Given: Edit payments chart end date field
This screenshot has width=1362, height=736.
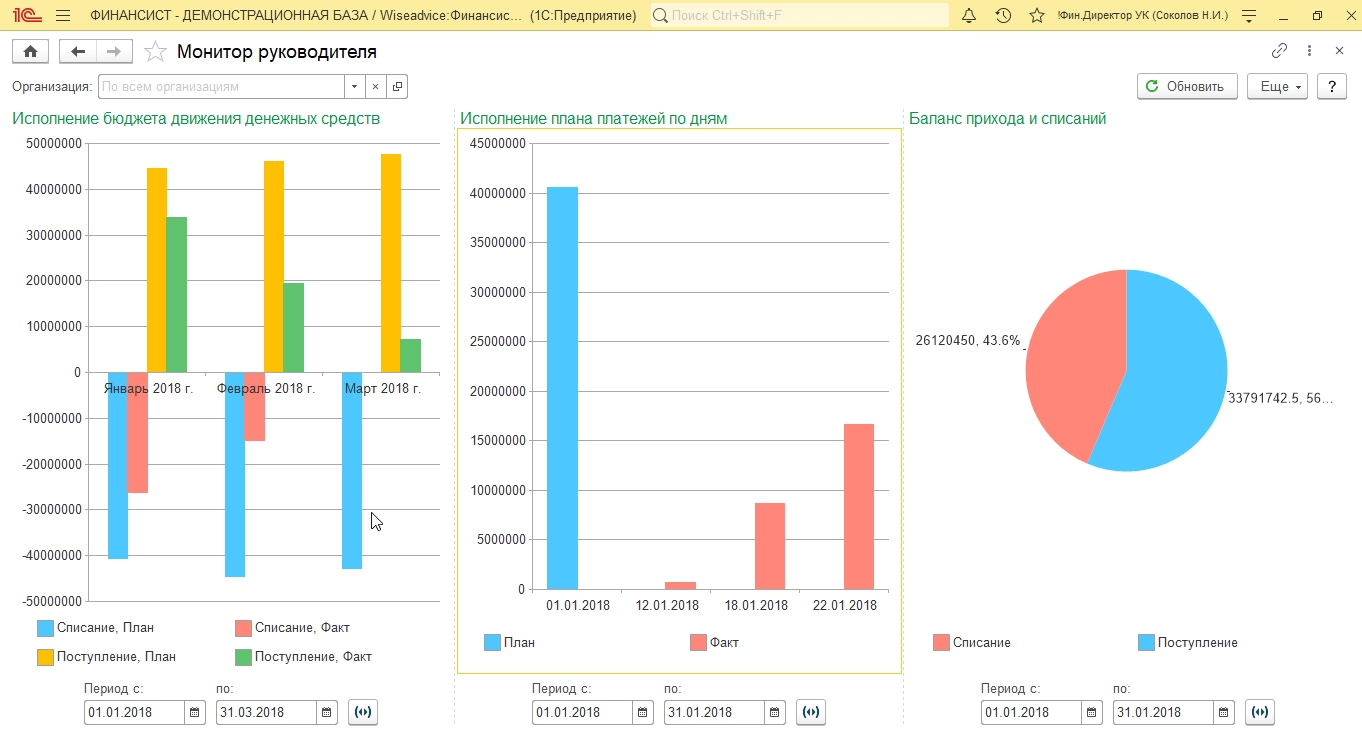Looking at the screenshot, I should coord(715,713).
